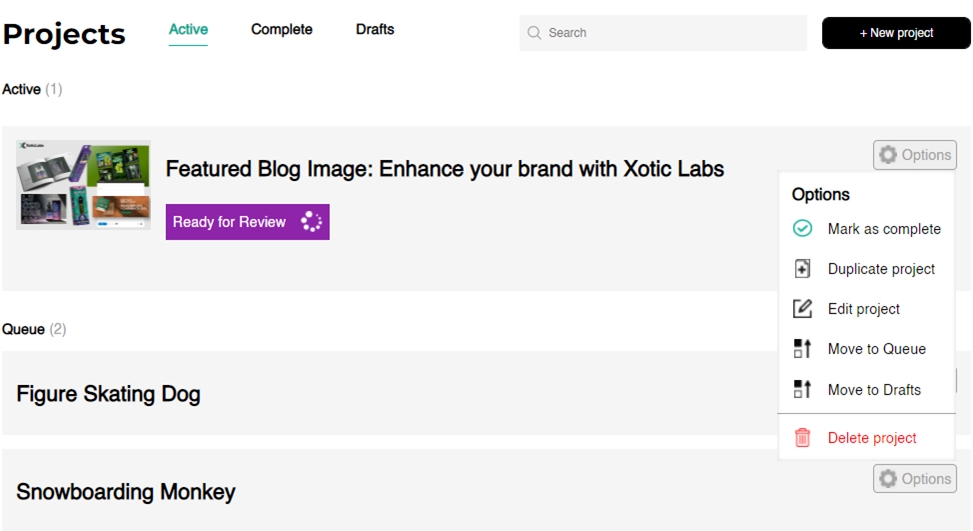Open the Xotic Labs project thumbnail
This screenshot has width=973, height=531.
(x=83, y=185)
